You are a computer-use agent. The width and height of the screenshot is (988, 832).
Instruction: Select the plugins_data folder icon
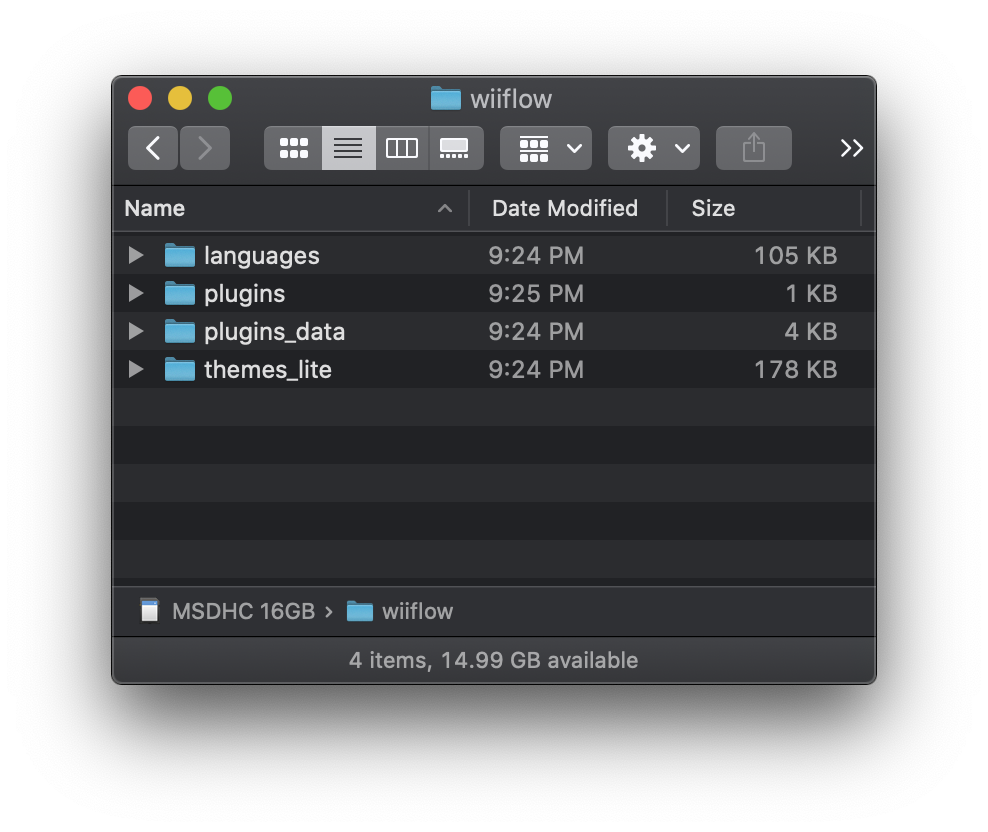click(180, 331)
